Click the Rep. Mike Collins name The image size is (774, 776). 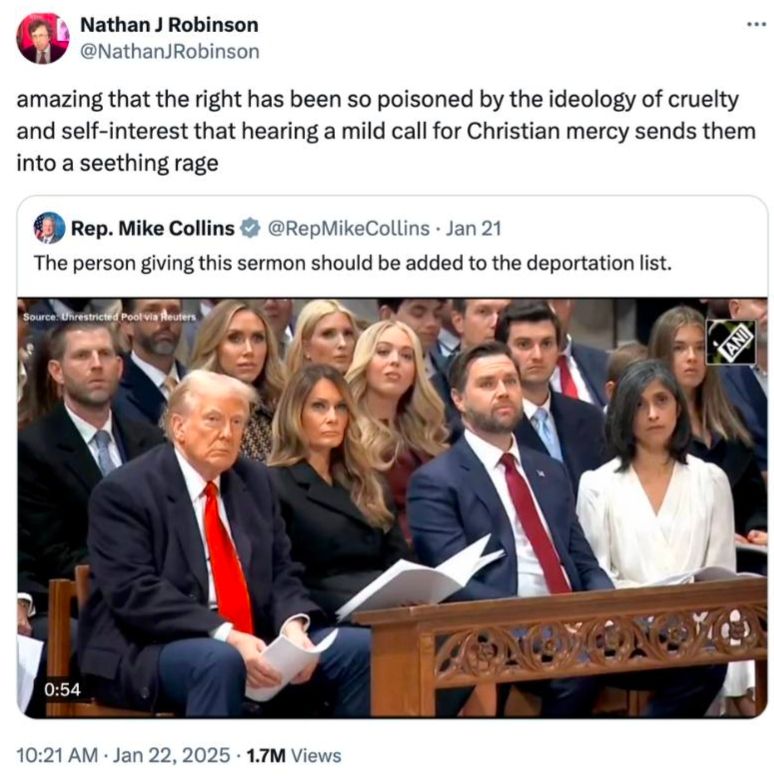[x=153, y=228]
